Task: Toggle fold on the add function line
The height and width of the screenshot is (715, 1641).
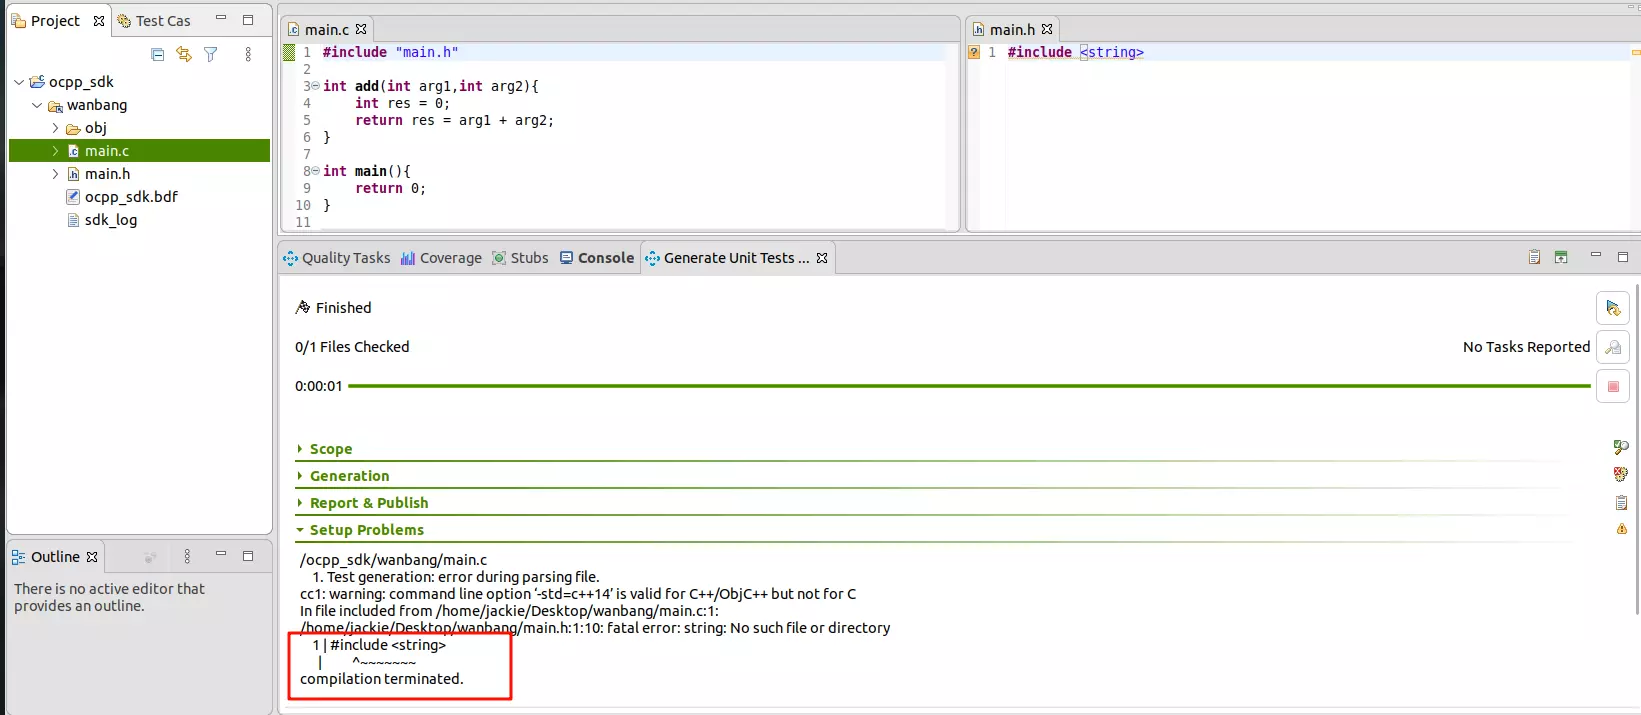Action: (x=315, y=86)
